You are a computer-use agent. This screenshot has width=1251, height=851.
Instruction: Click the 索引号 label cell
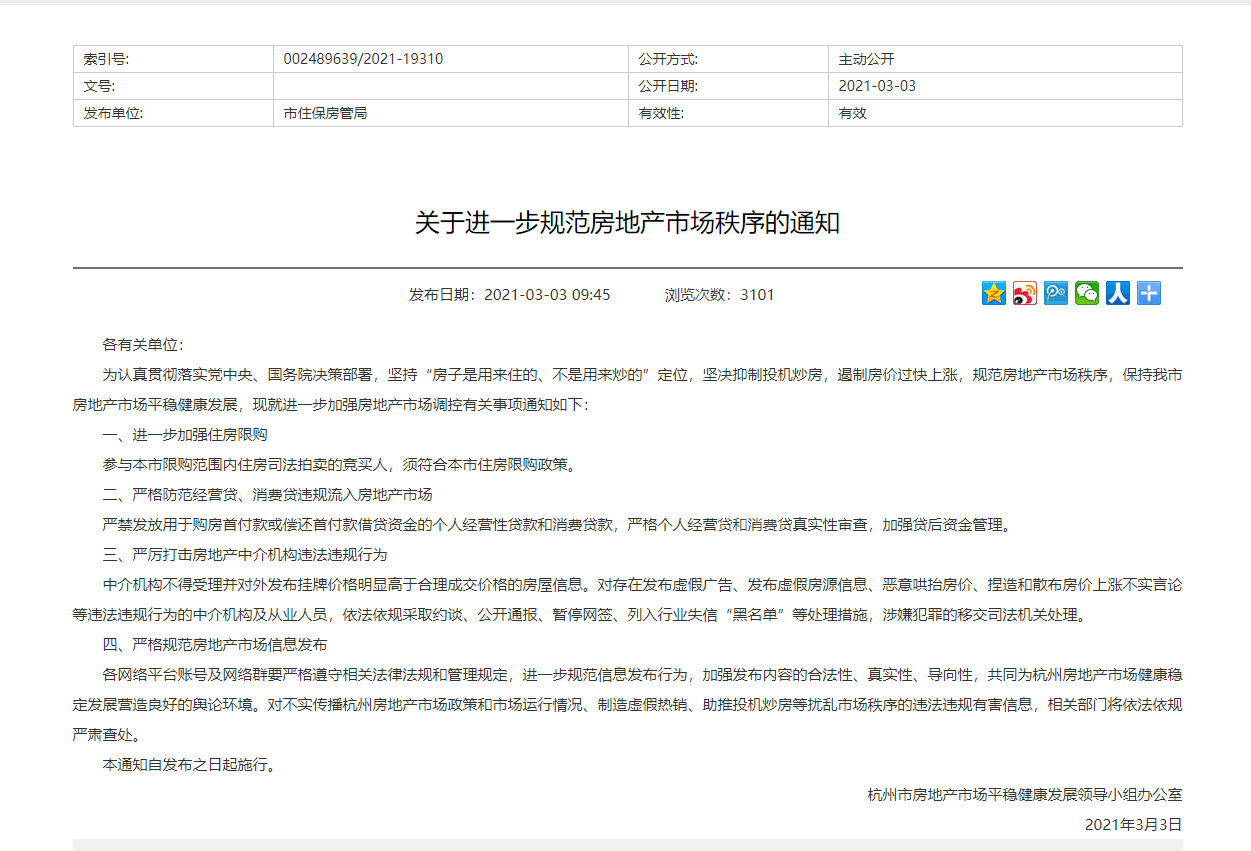pyautogui.click(x=173, y=59)
